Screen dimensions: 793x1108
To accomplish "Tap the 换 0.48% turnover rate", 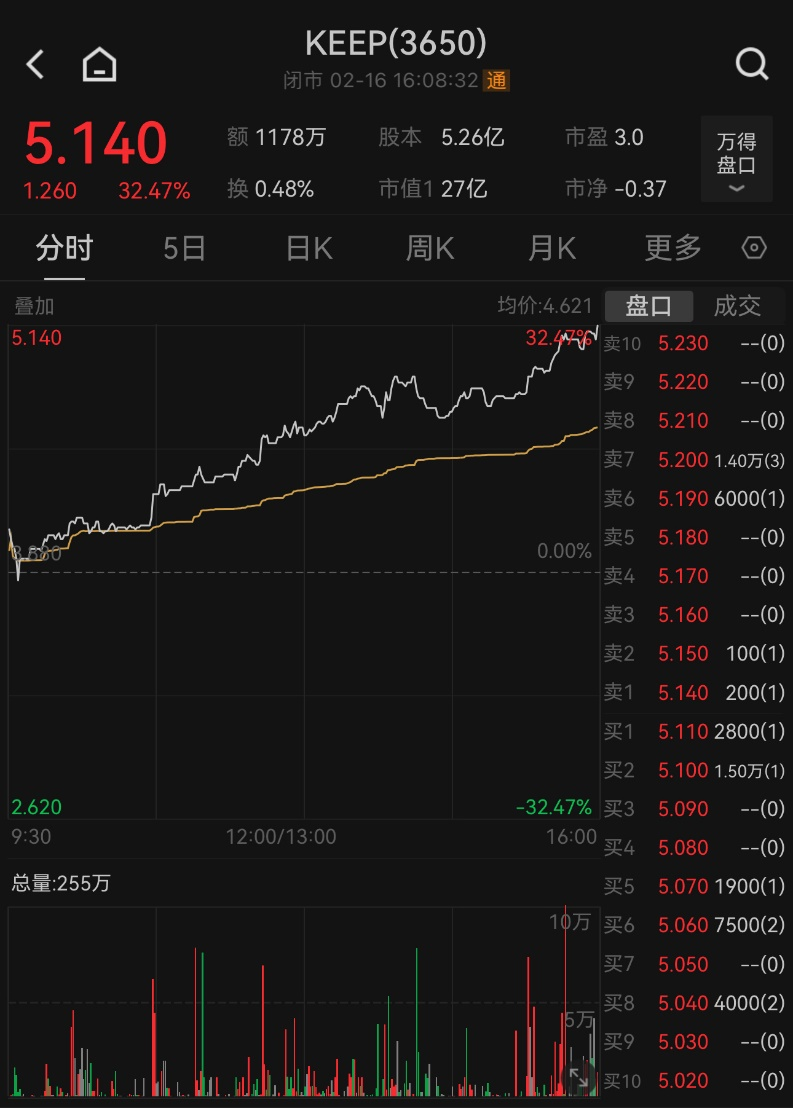I will pos(271,189).
